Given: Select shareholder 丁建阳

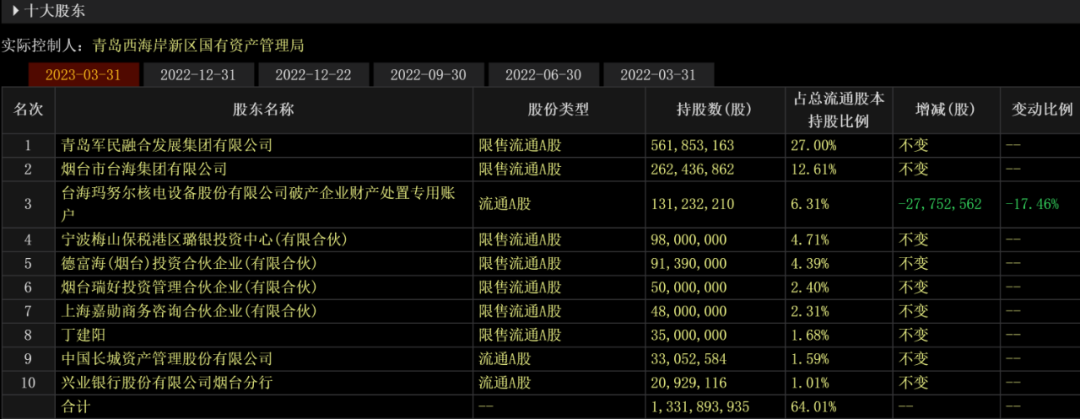Looking at the screenshot, I should pos(82,335).
